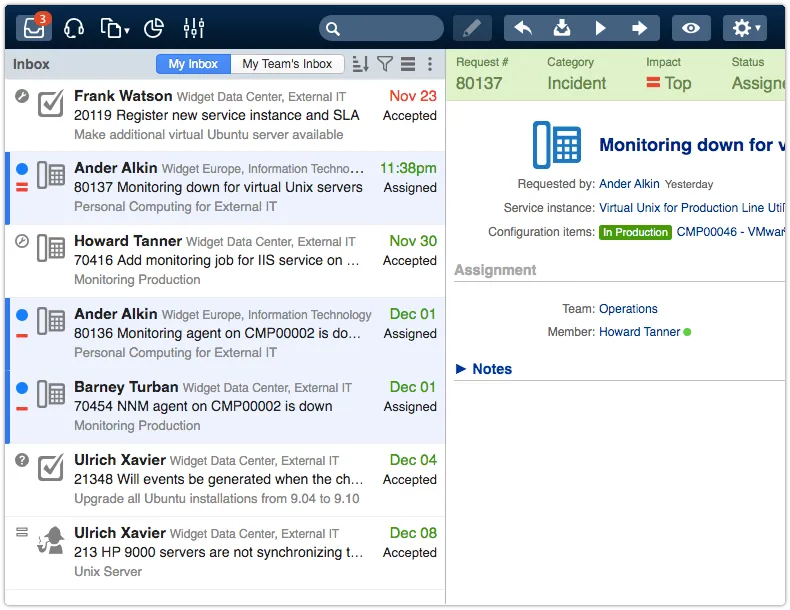Click Assignment section header
790x610 pixels.
point(495,270)
